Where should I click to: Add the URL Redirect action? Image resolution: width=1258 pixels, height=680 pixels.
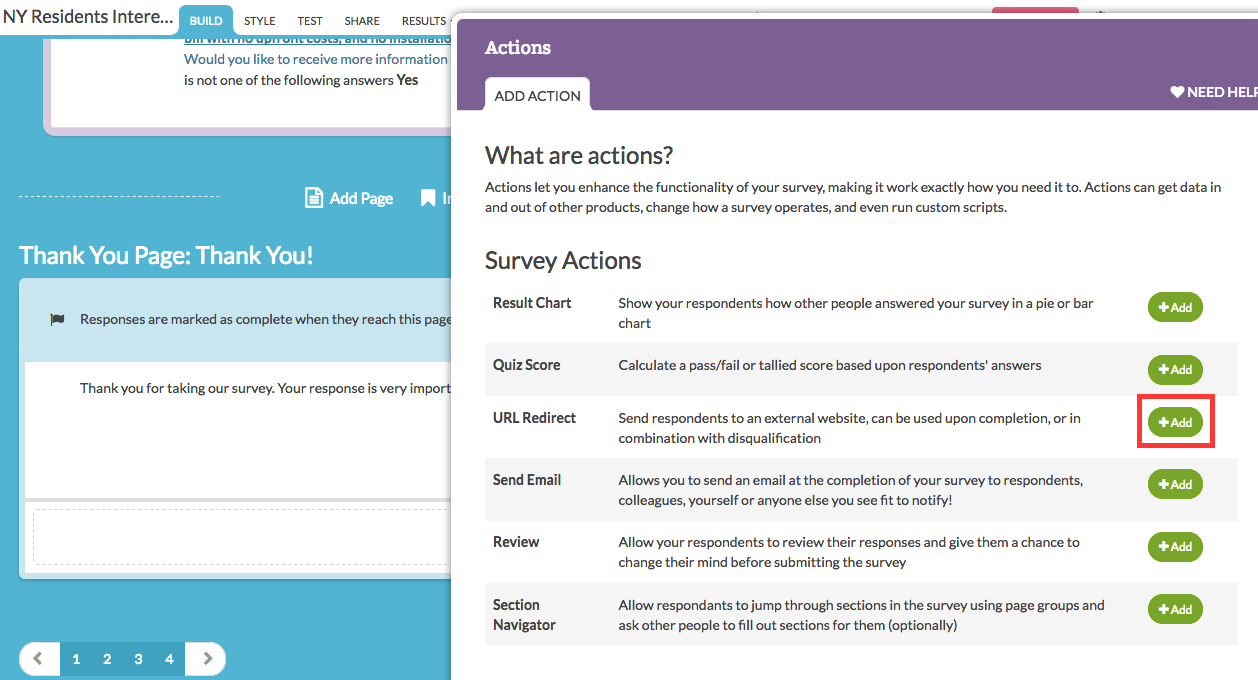pos(1175,423)
